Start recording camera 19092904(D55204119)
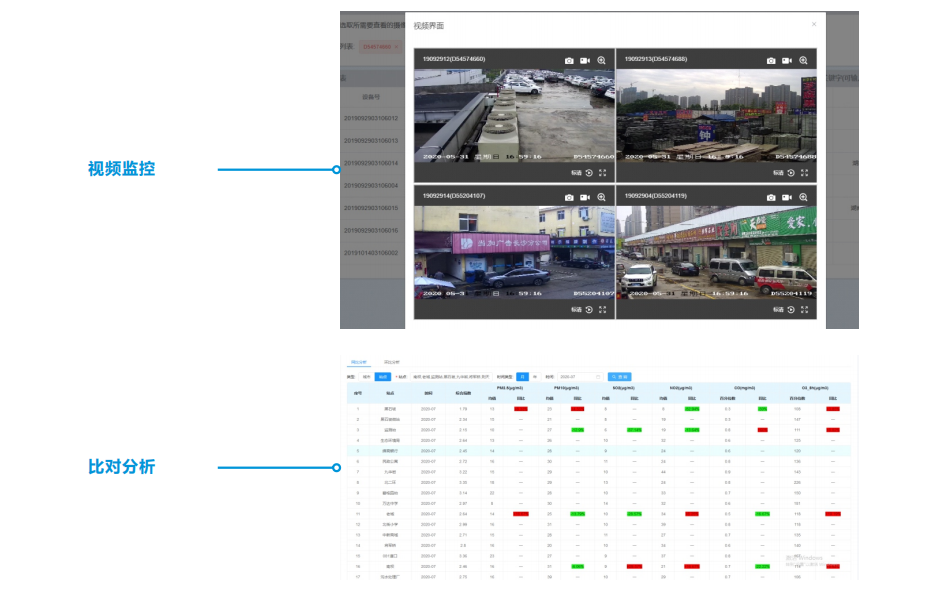Viewport: 945px width, 603px height. pos(786,197)
